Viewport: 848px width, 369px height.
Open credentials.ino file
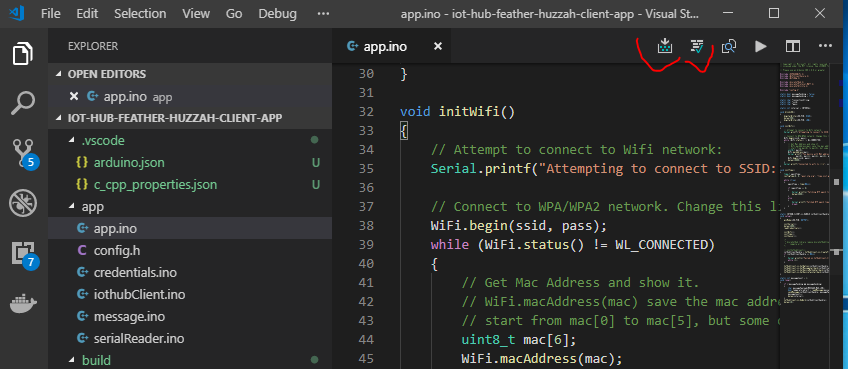[x=135, y=273]
